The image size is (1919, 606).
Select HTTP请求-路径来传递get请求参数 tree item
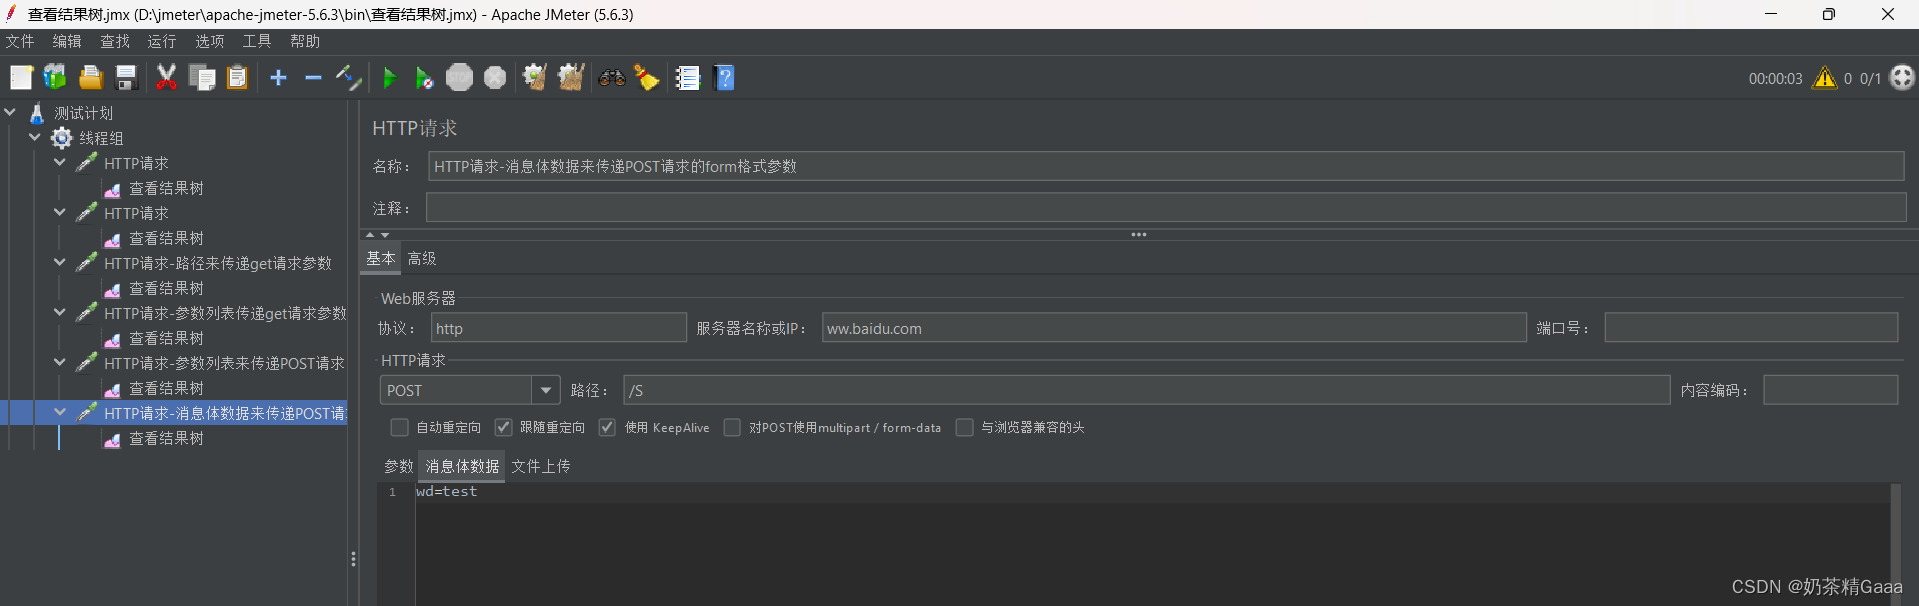[x=218, y=263]
